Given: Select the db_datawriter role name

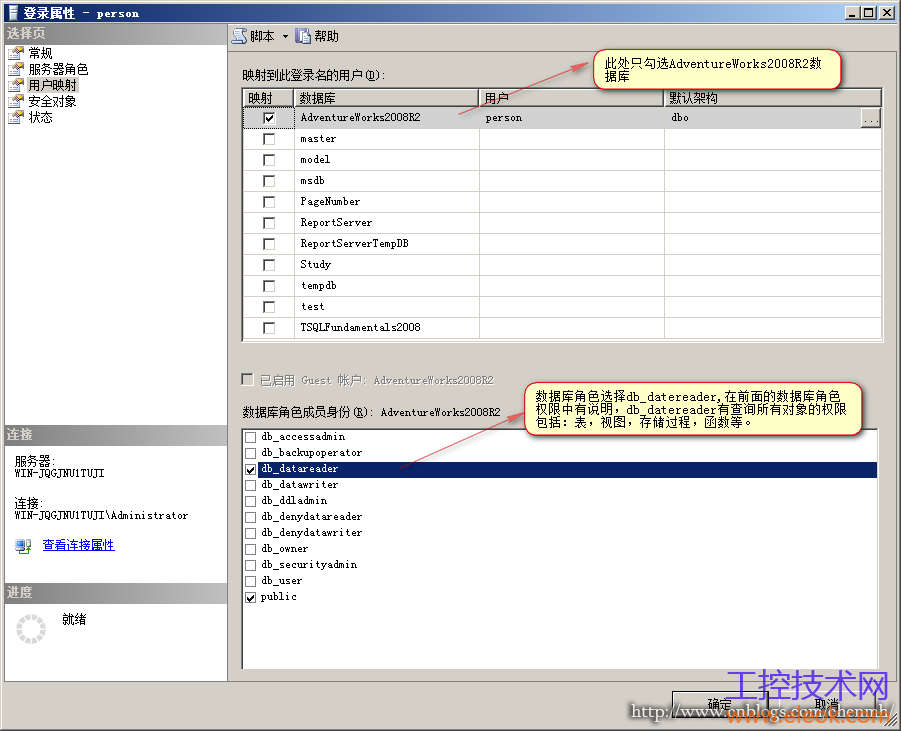Looking at the screenshot, I should coord(299,485).
